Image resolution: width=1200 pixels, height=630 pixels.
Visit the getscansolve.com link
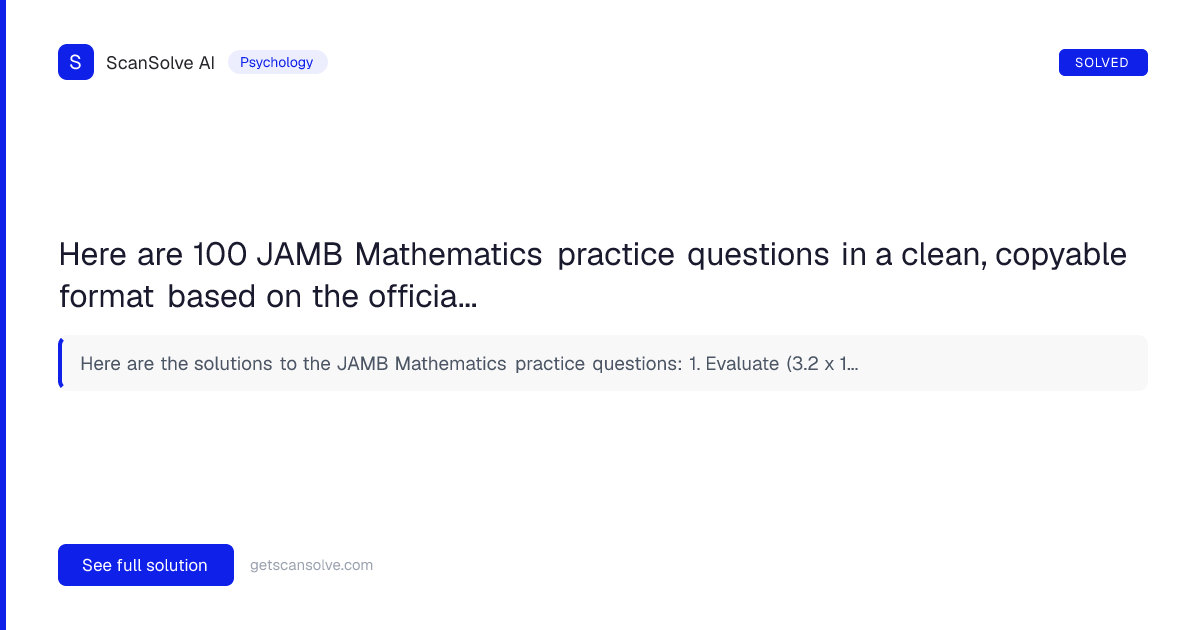pyautogui.click(x=311, y=565)
